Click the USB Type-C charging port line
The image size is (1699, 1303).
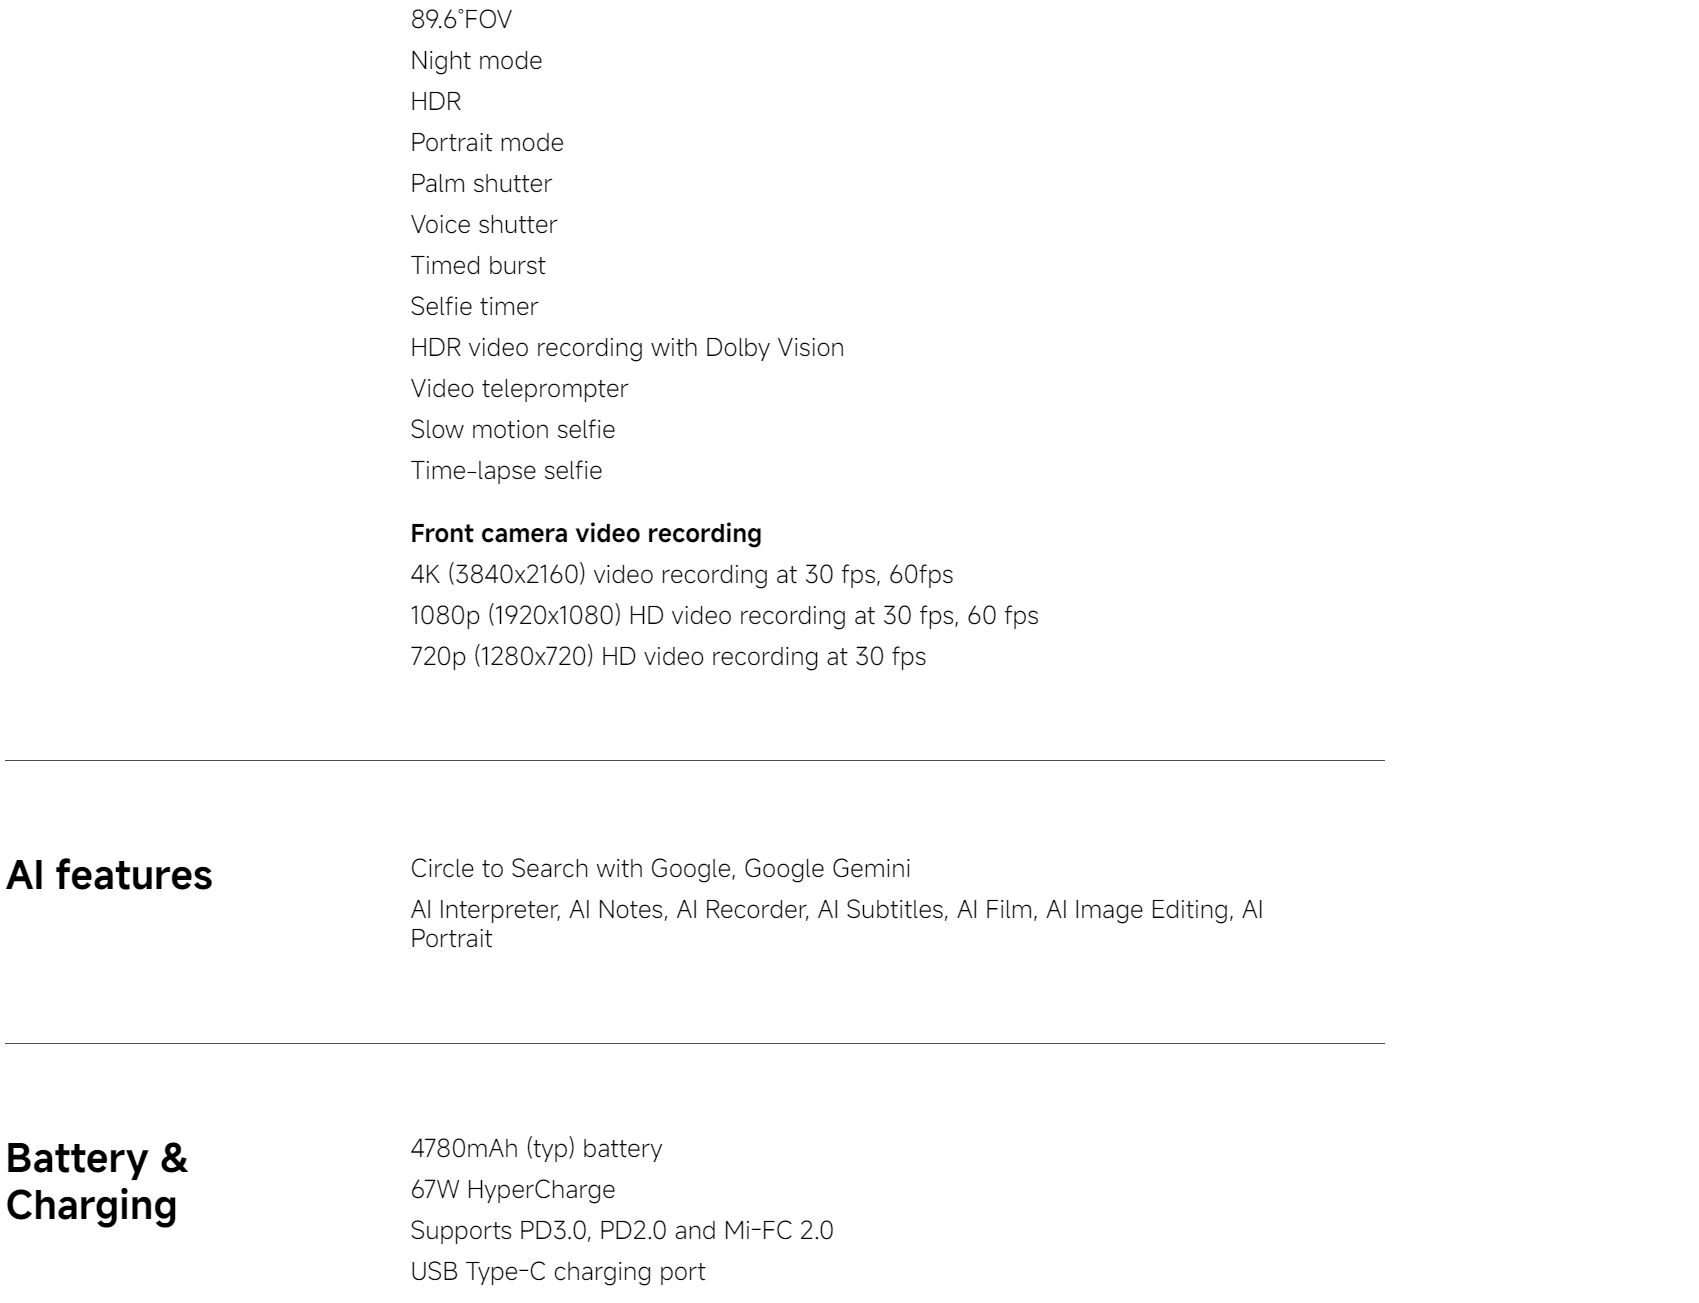pos(558,1272)
